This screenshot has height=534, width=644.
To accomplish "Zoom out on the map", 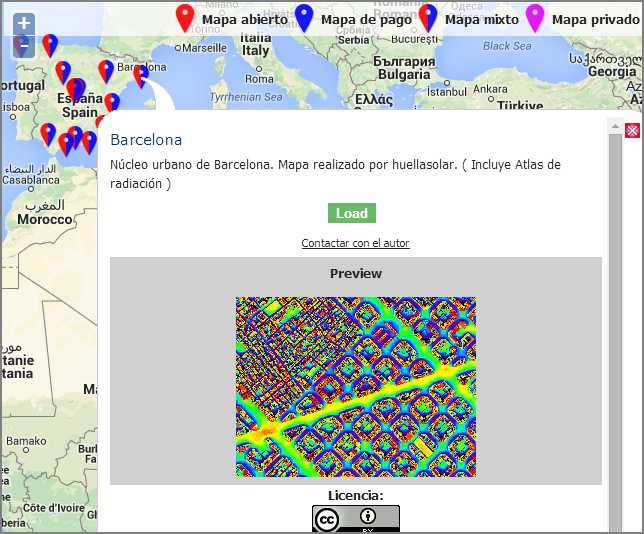I will tap(24, 46).
